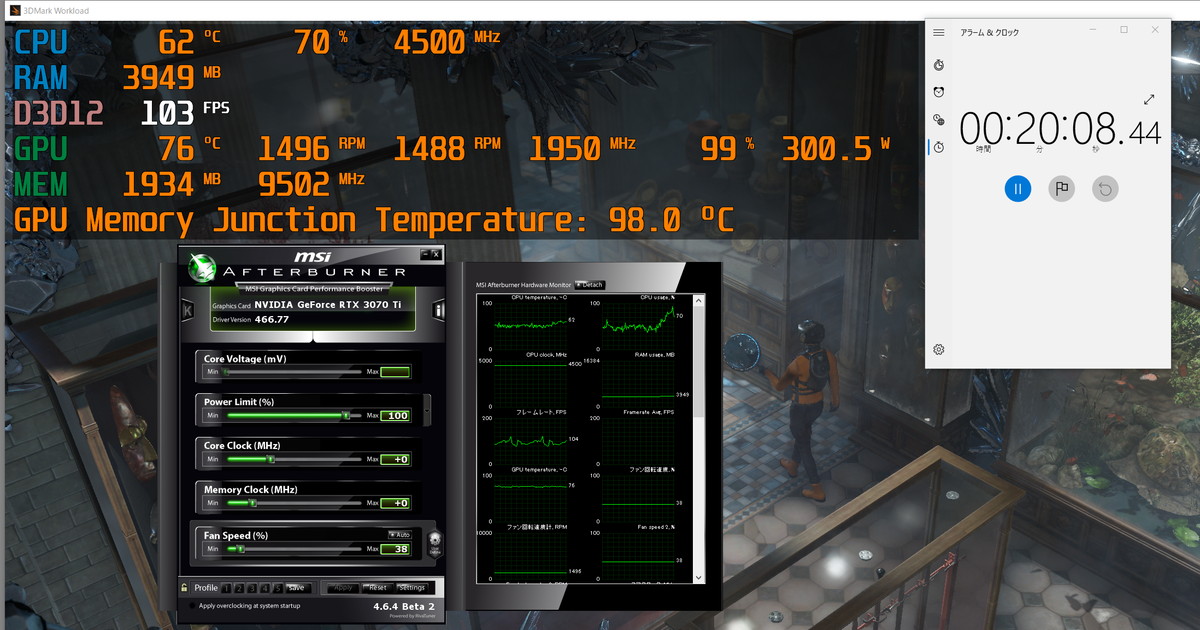Toggle Apply overclocking at system startup
Screen dimensions: 1200x630
(192, 606)
